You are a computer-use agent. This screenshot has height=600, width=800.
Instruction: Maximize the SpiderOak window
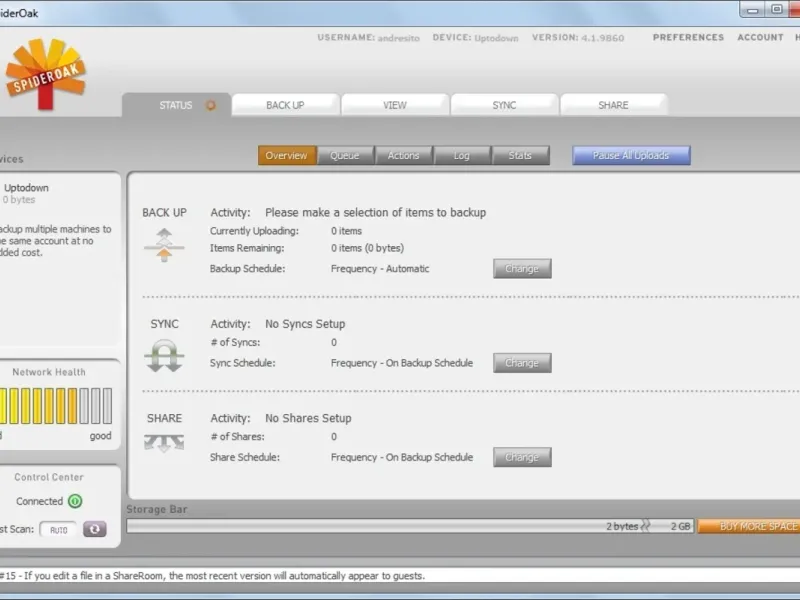click(x=776, y=10)
